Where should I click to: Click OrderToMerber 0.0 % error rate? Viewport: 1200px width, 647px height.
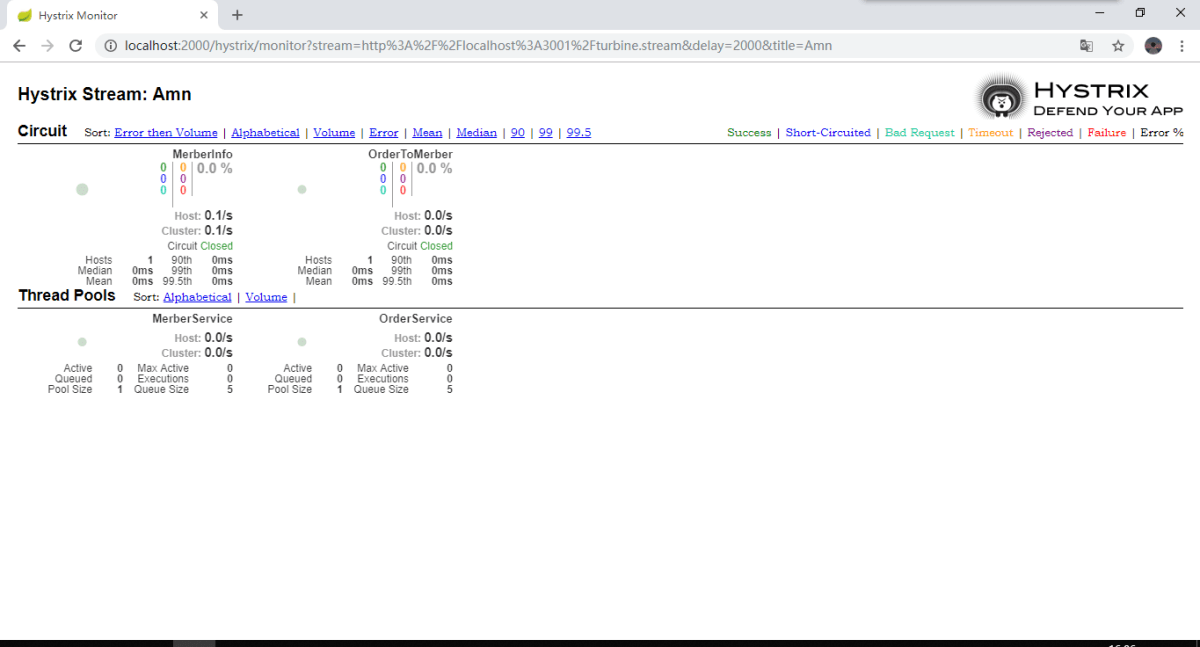(x=435, y=169)
